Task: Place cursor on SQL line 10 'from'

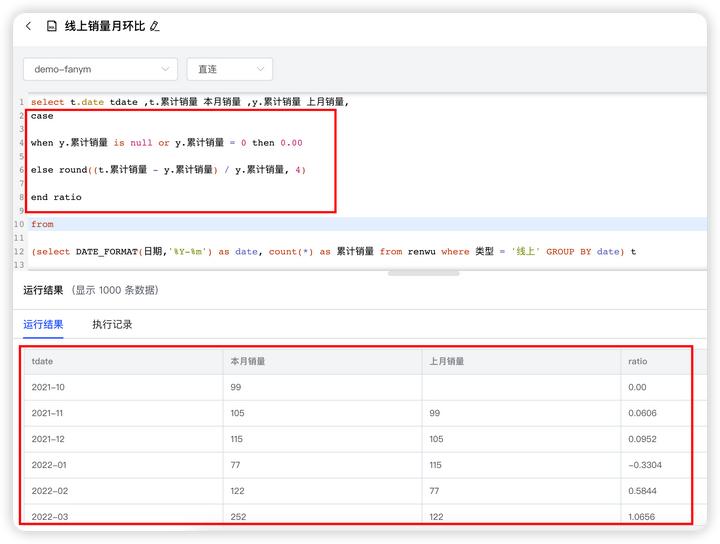Action: pyautogui.click(x=42, y=224)
